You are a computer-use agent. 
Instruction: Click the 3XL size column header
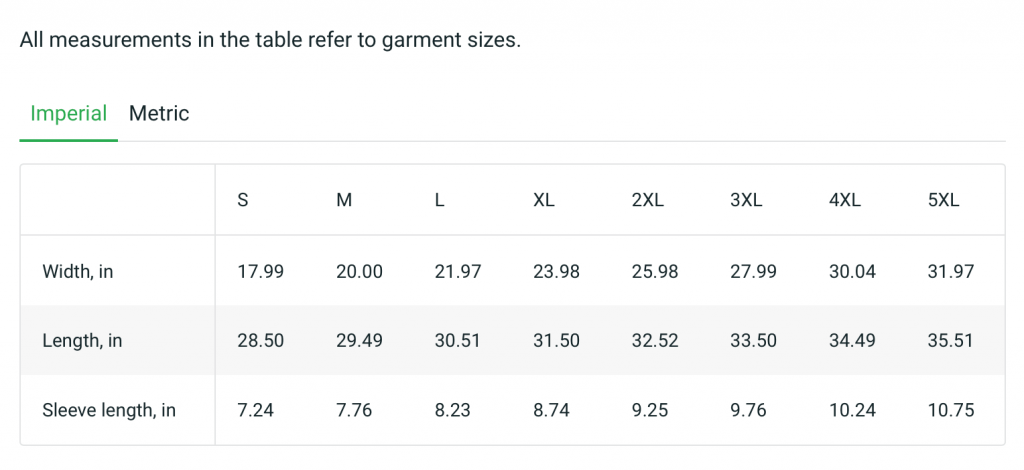point(746,200)
